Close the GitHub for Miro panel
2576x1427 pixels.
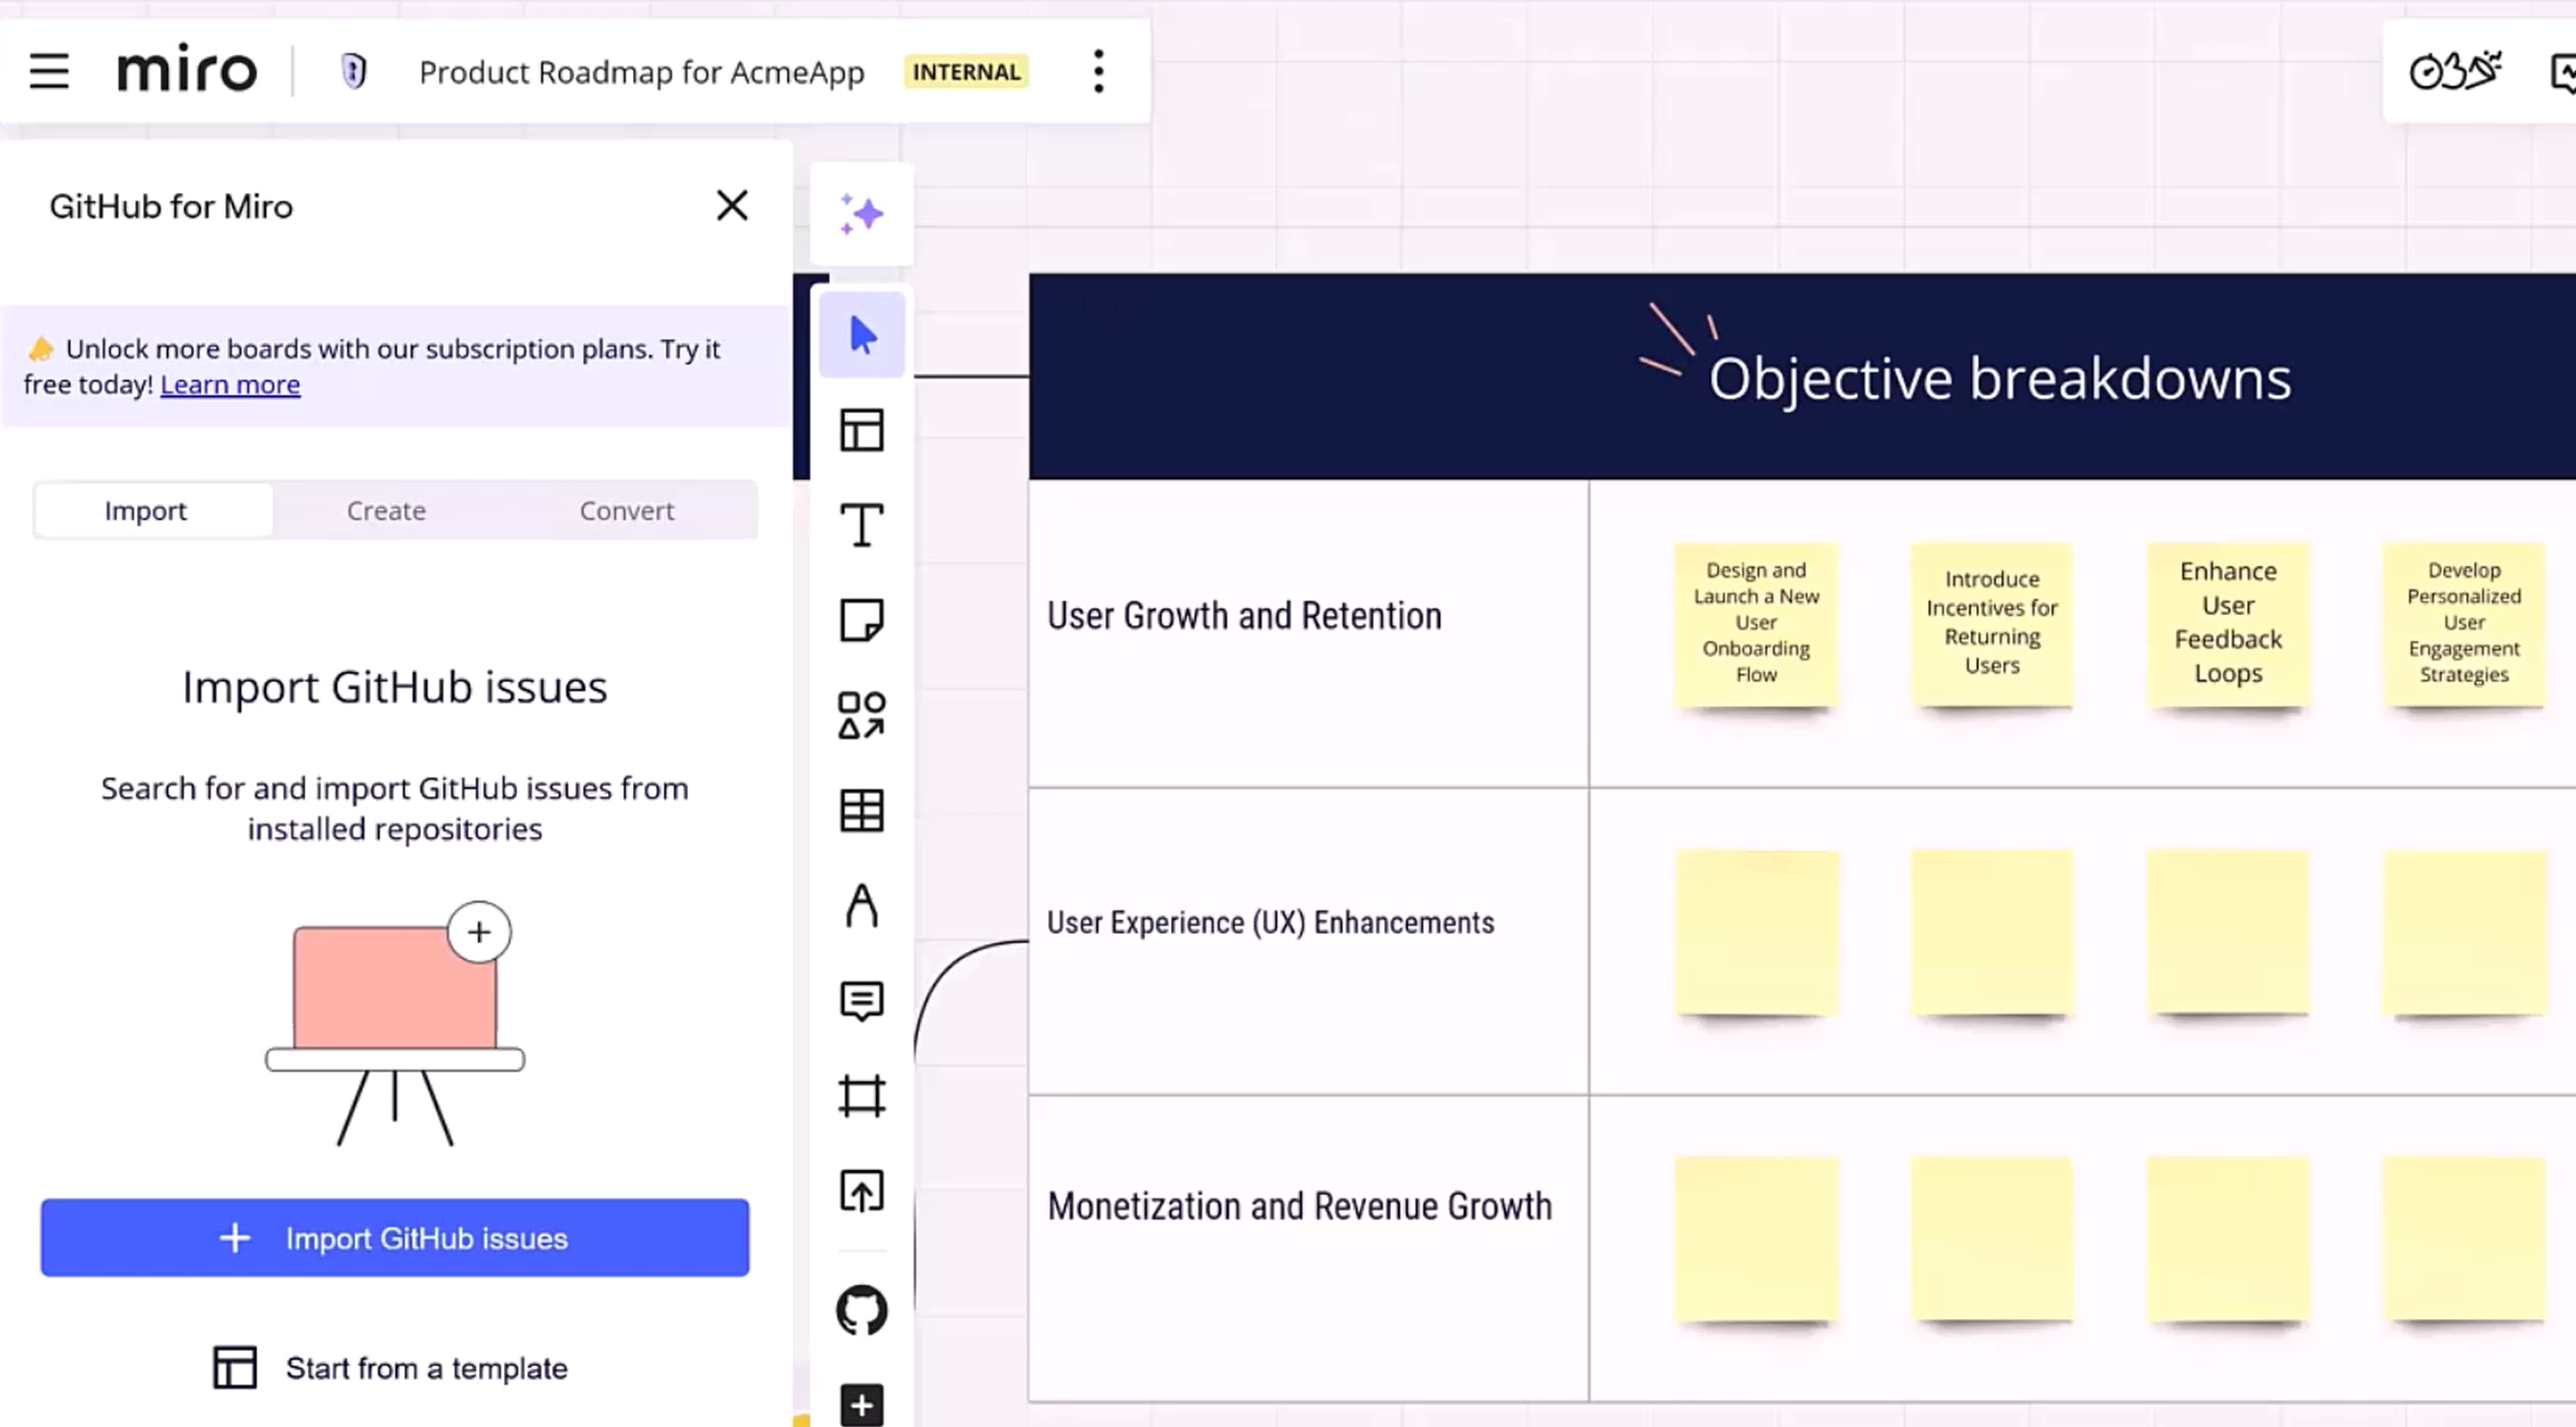[732, 206]
